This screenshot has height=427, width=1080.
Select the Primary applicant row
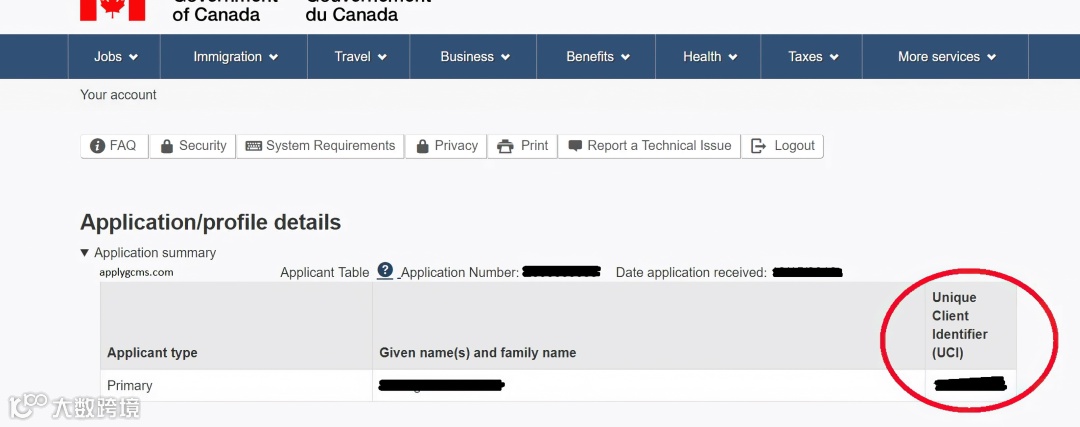130,385
